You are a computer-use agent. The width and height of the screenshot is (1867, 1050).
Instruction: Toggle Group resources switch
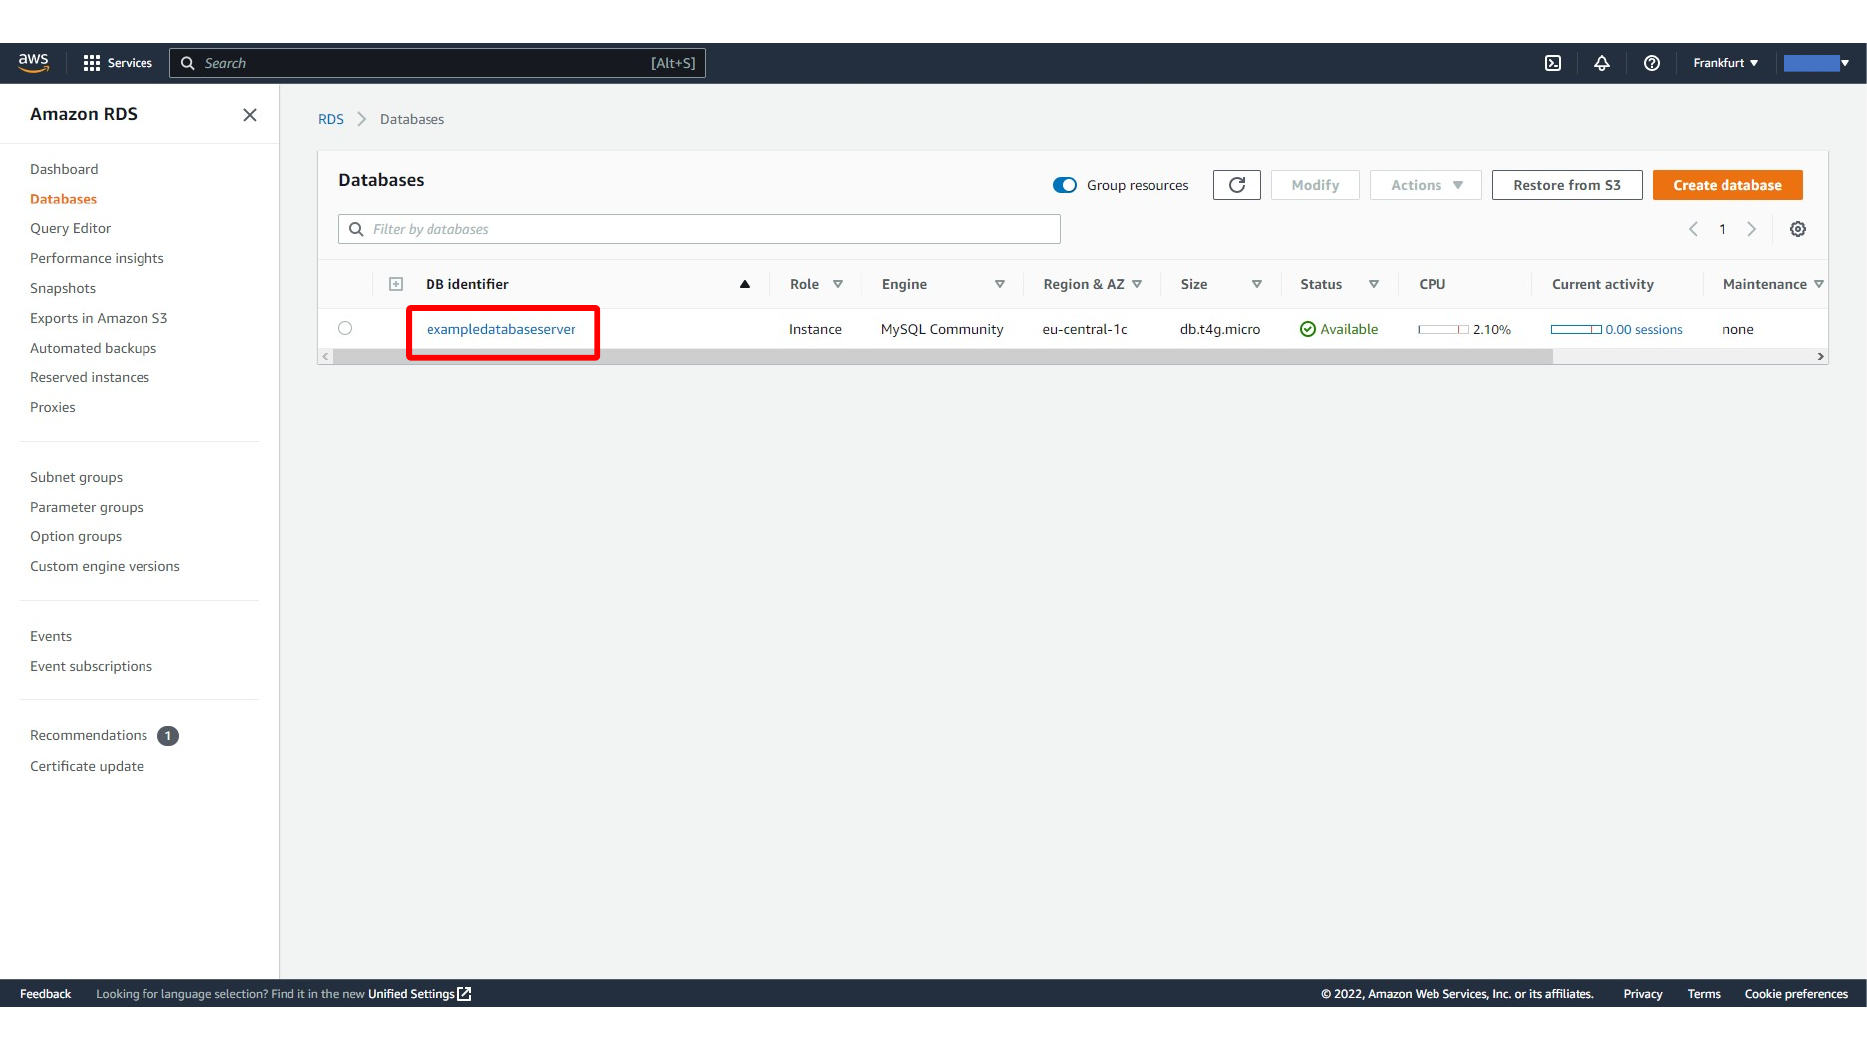[1065, 185]
